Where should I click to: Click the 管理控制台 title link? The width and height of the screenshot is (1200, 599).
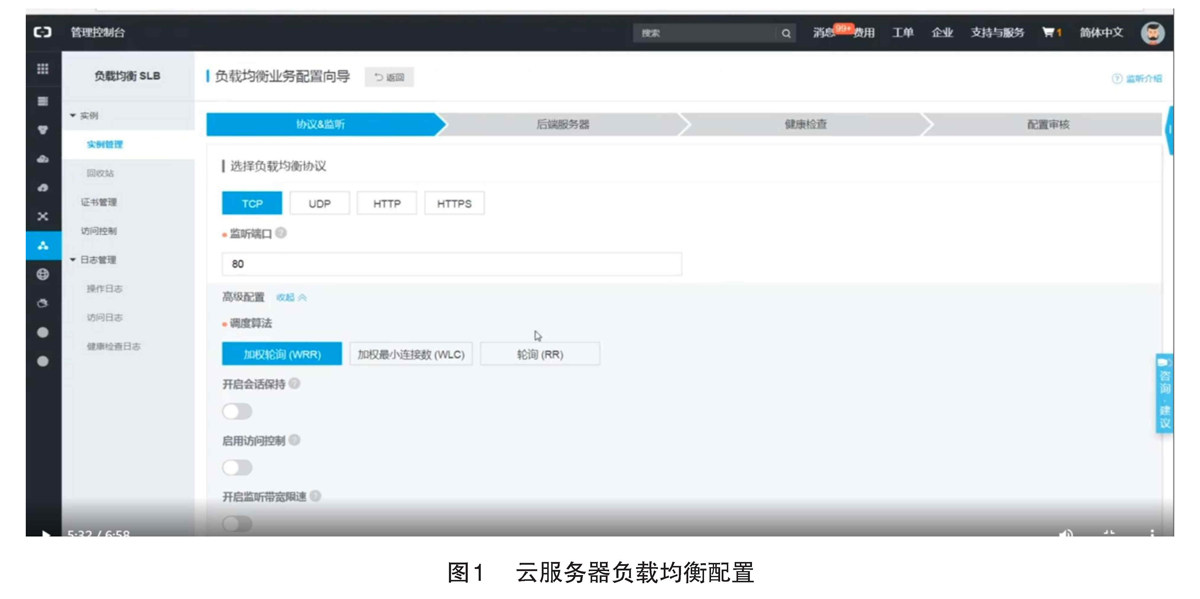pos(98,33)
